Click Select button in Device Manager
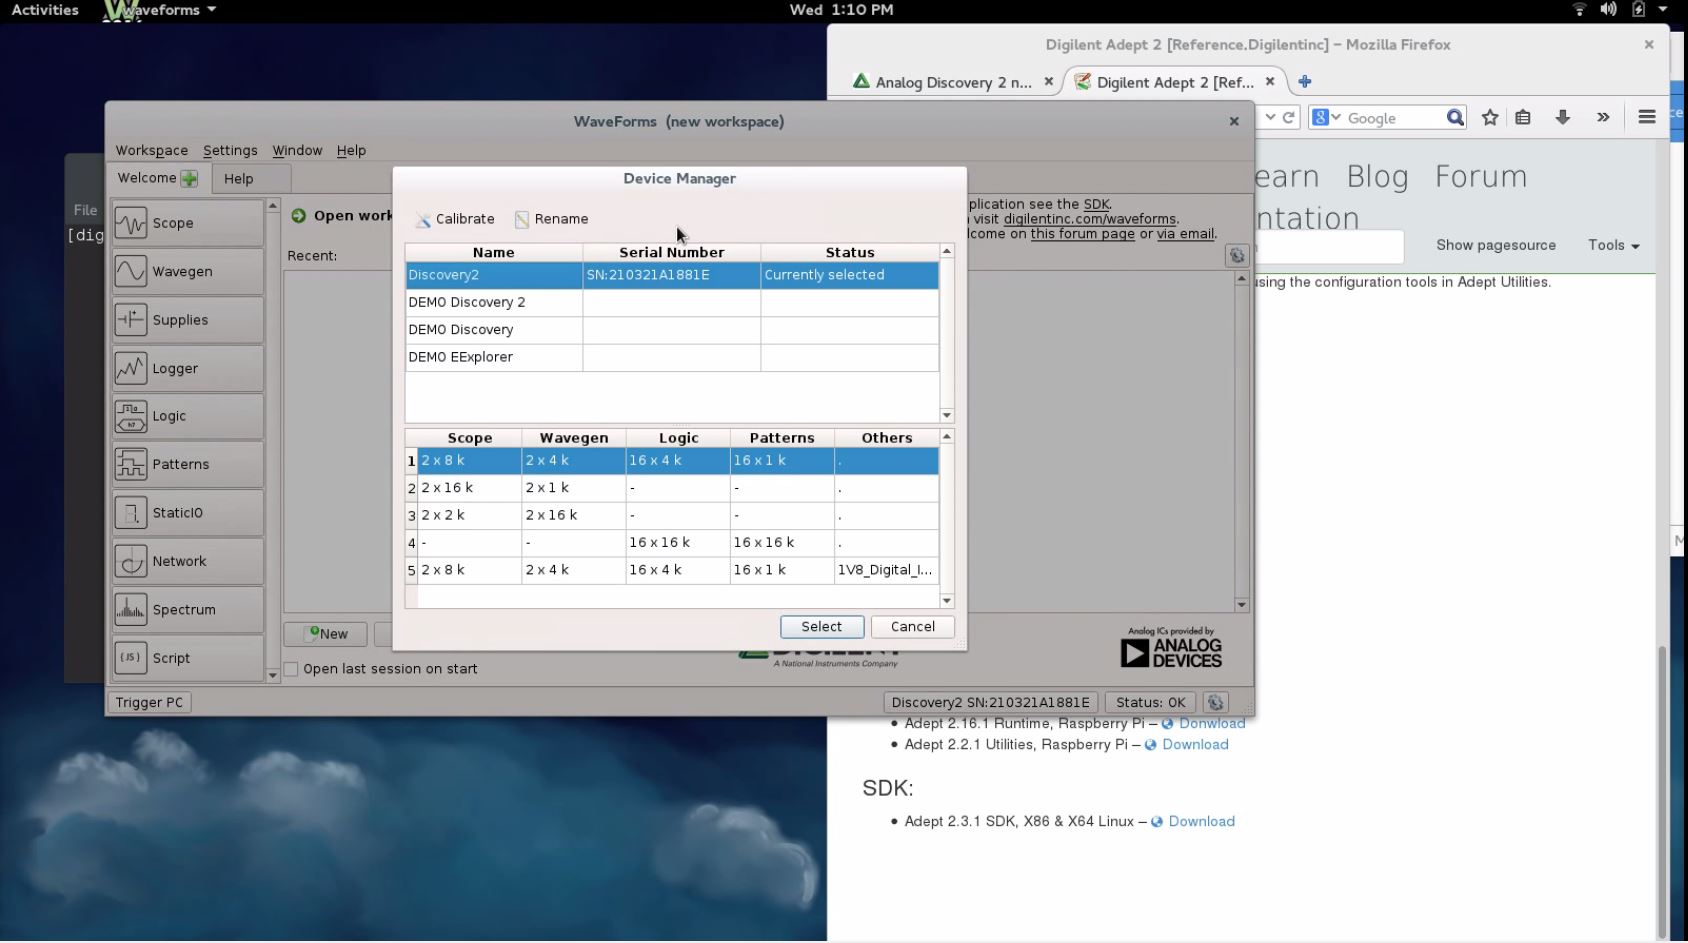The width and height of the screenshot is (1688, 943). pos(822,626)
